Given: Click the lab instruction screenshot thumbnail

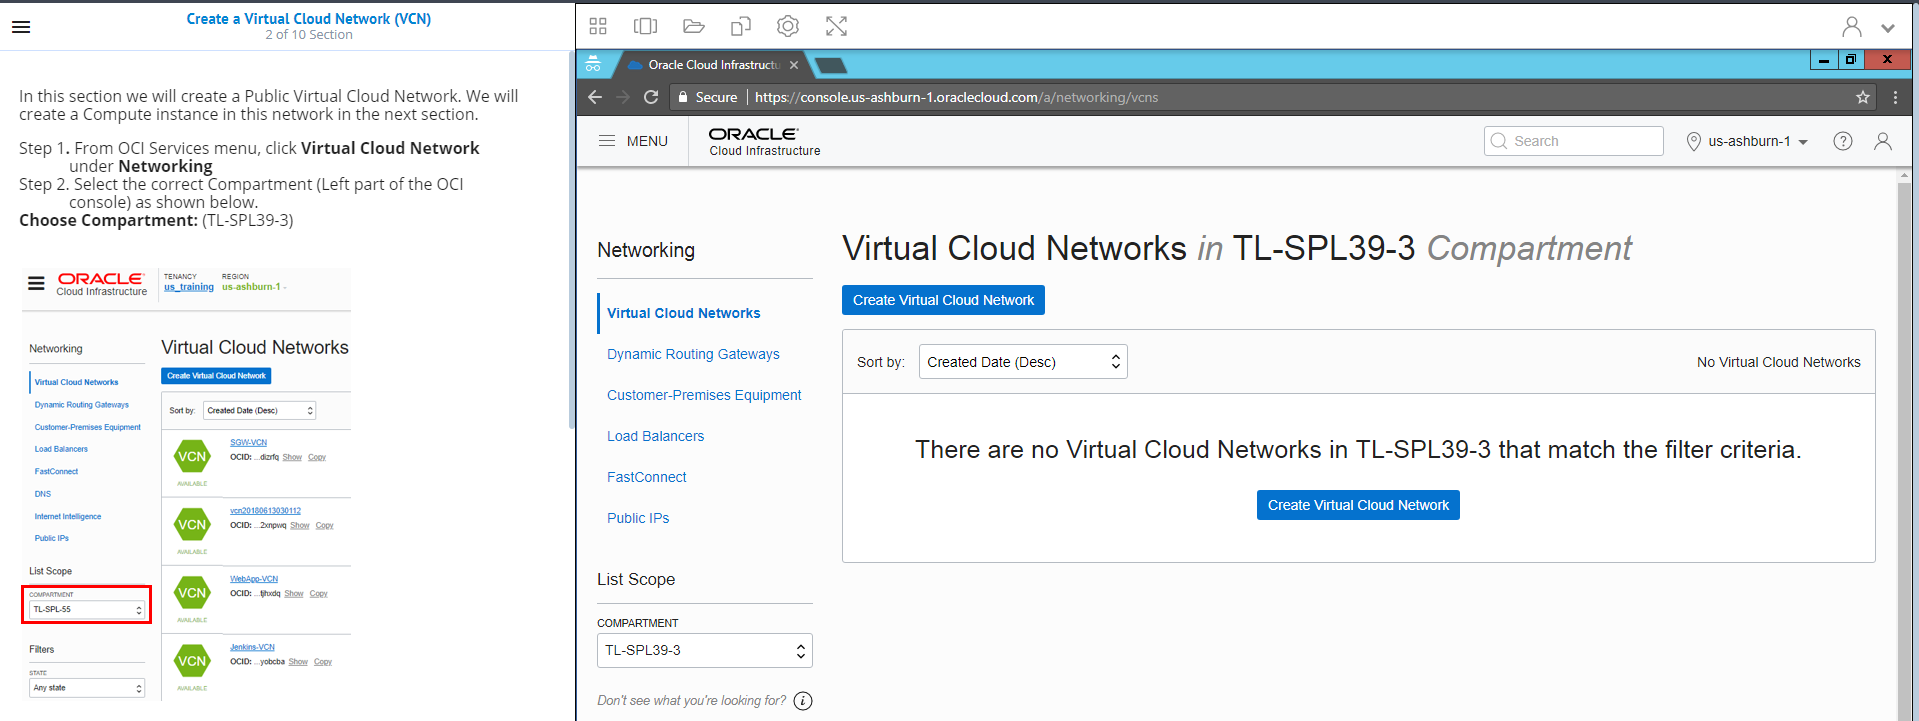Looking at the screenshot, I should (186, 484).
